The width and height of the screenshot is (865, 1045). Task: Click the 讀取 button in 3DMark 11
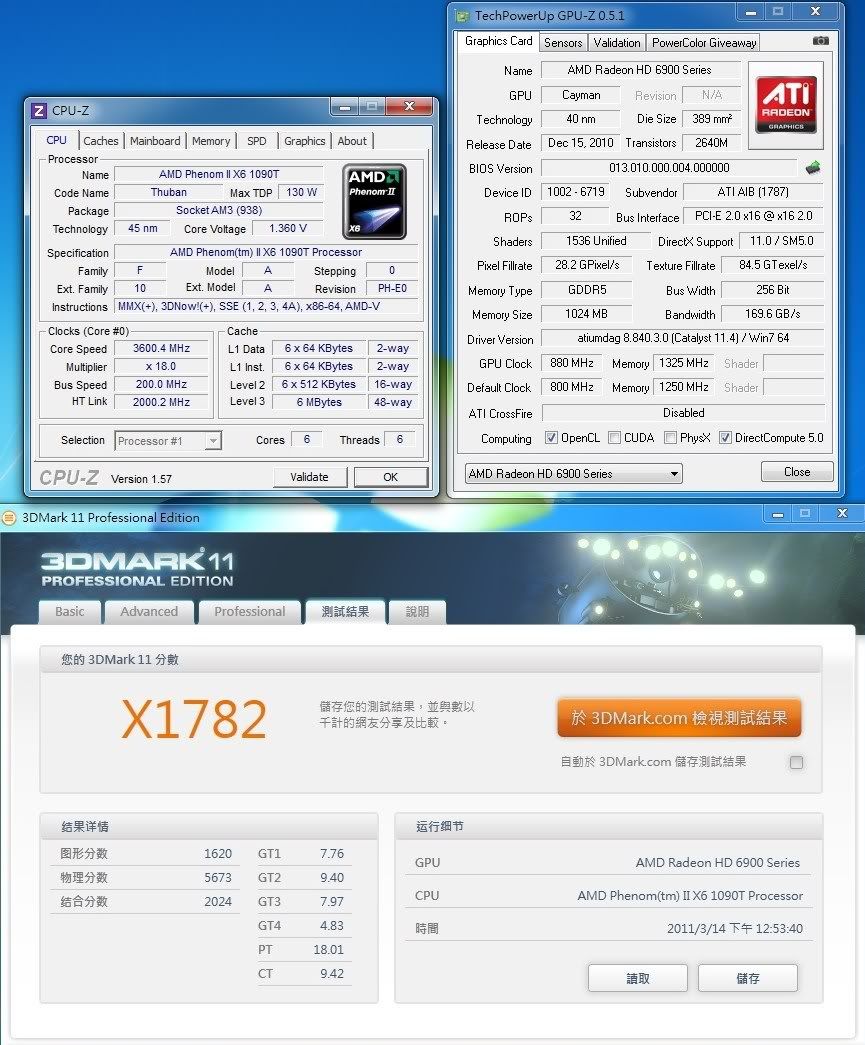coord(638,978)
